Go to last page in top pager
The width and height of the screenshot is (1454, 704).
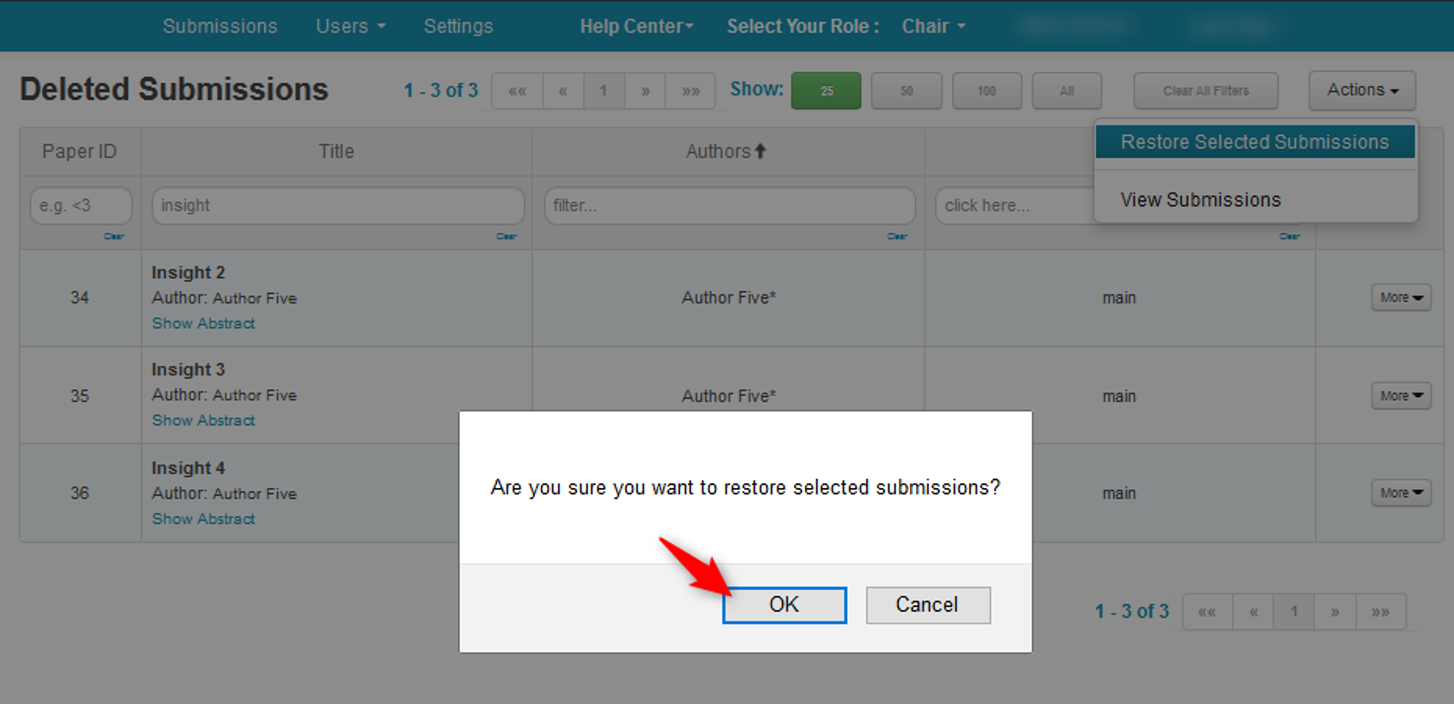pyautogui.click(x=691, y=91)
